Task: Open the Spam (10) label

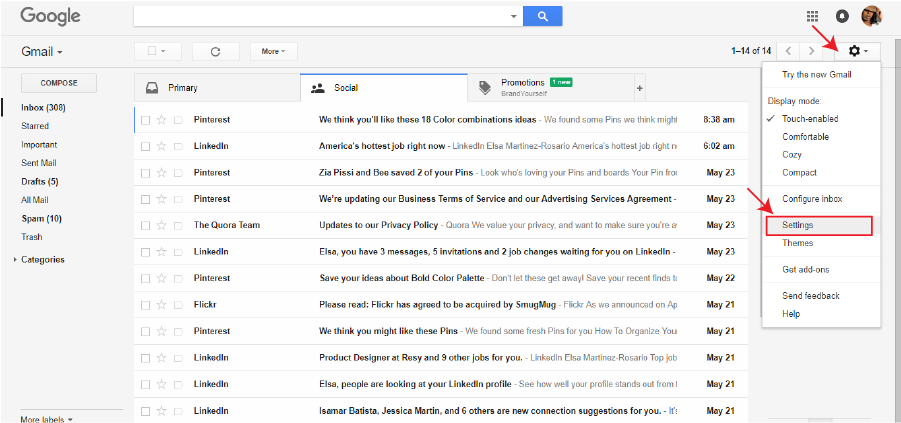Action: [41, 218]
